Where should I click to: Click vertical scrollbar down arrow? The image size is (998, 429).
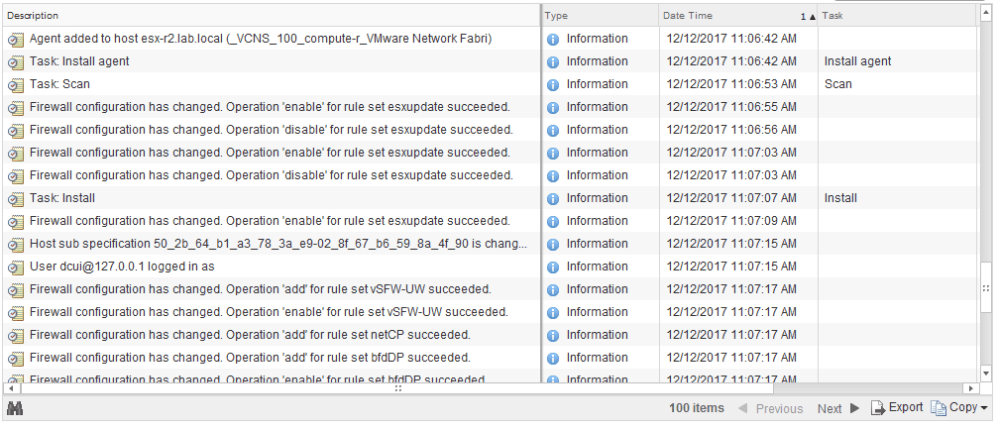pos(987,373)
